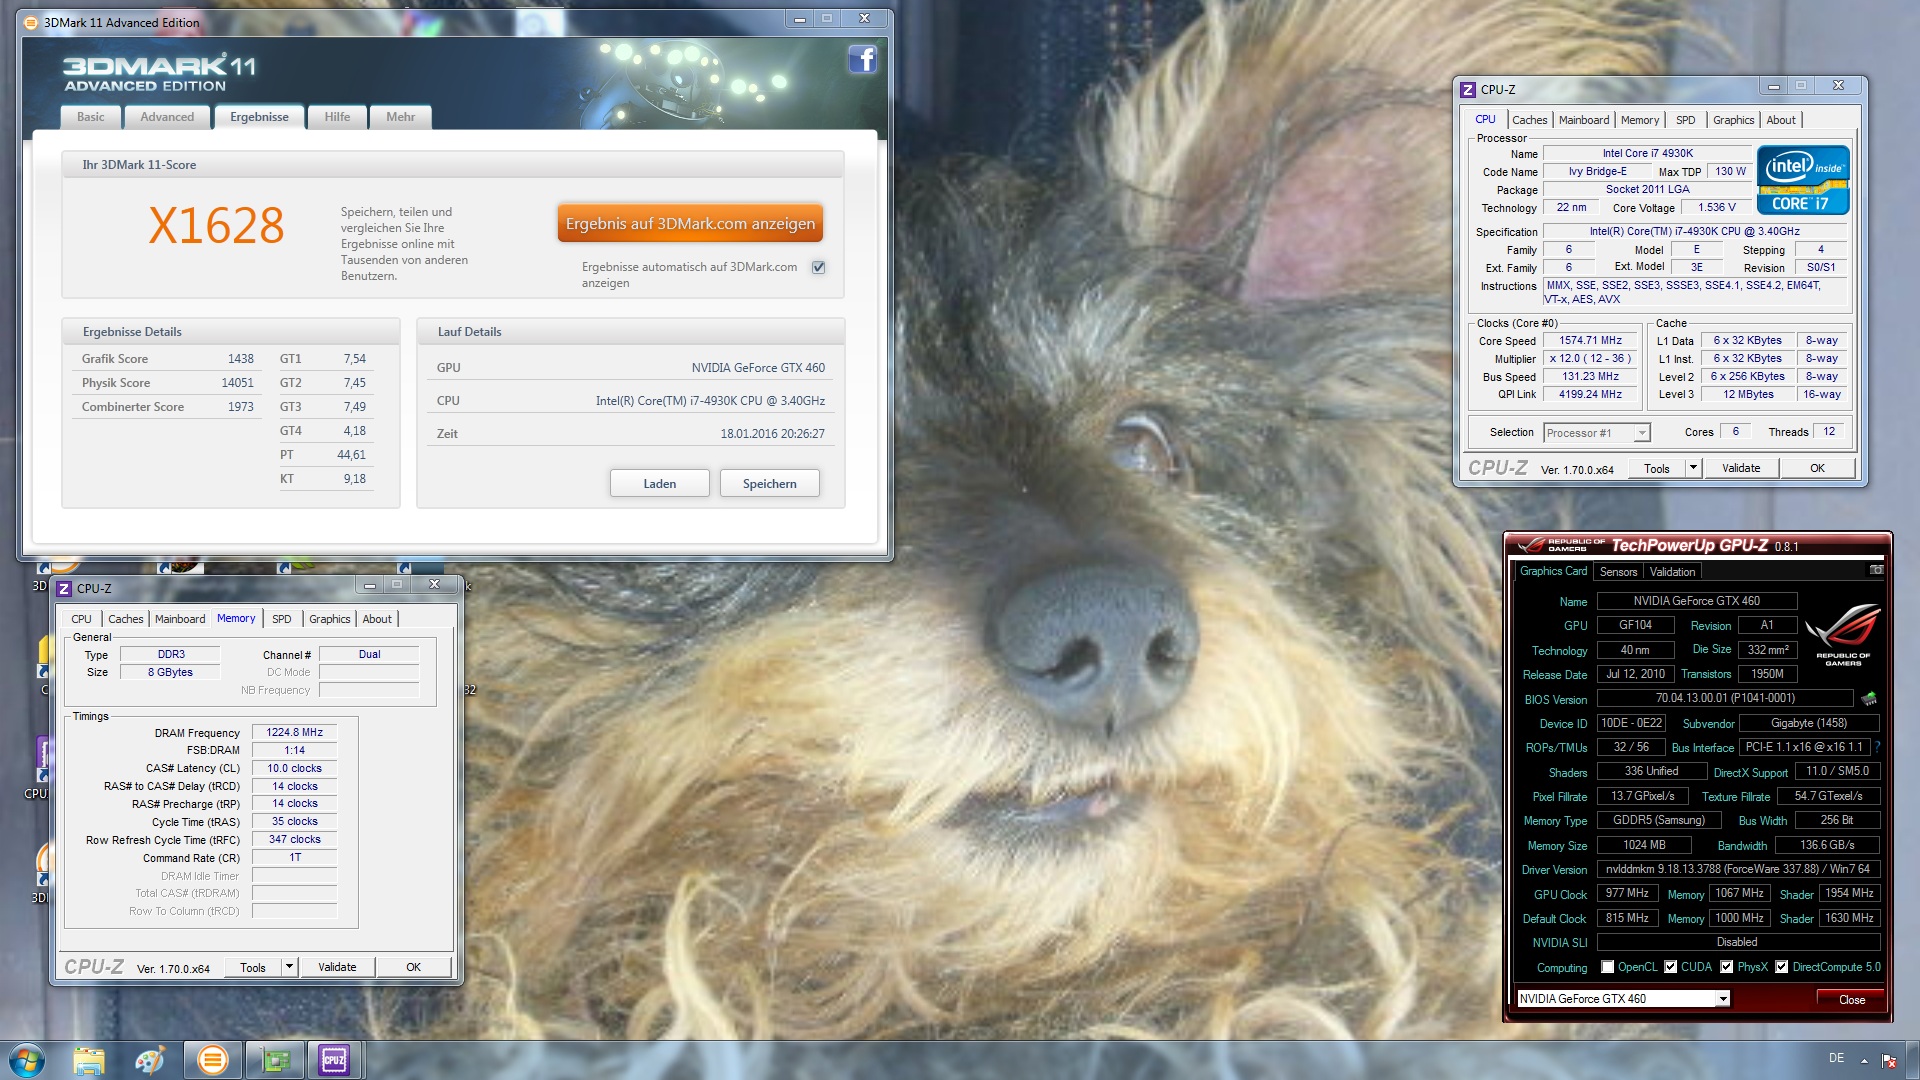Screen dimensions: 1920x1080
Task: Click the CPU-Z Name field Intel Core i7 4930K
Action: click(x=1647, y=153)
